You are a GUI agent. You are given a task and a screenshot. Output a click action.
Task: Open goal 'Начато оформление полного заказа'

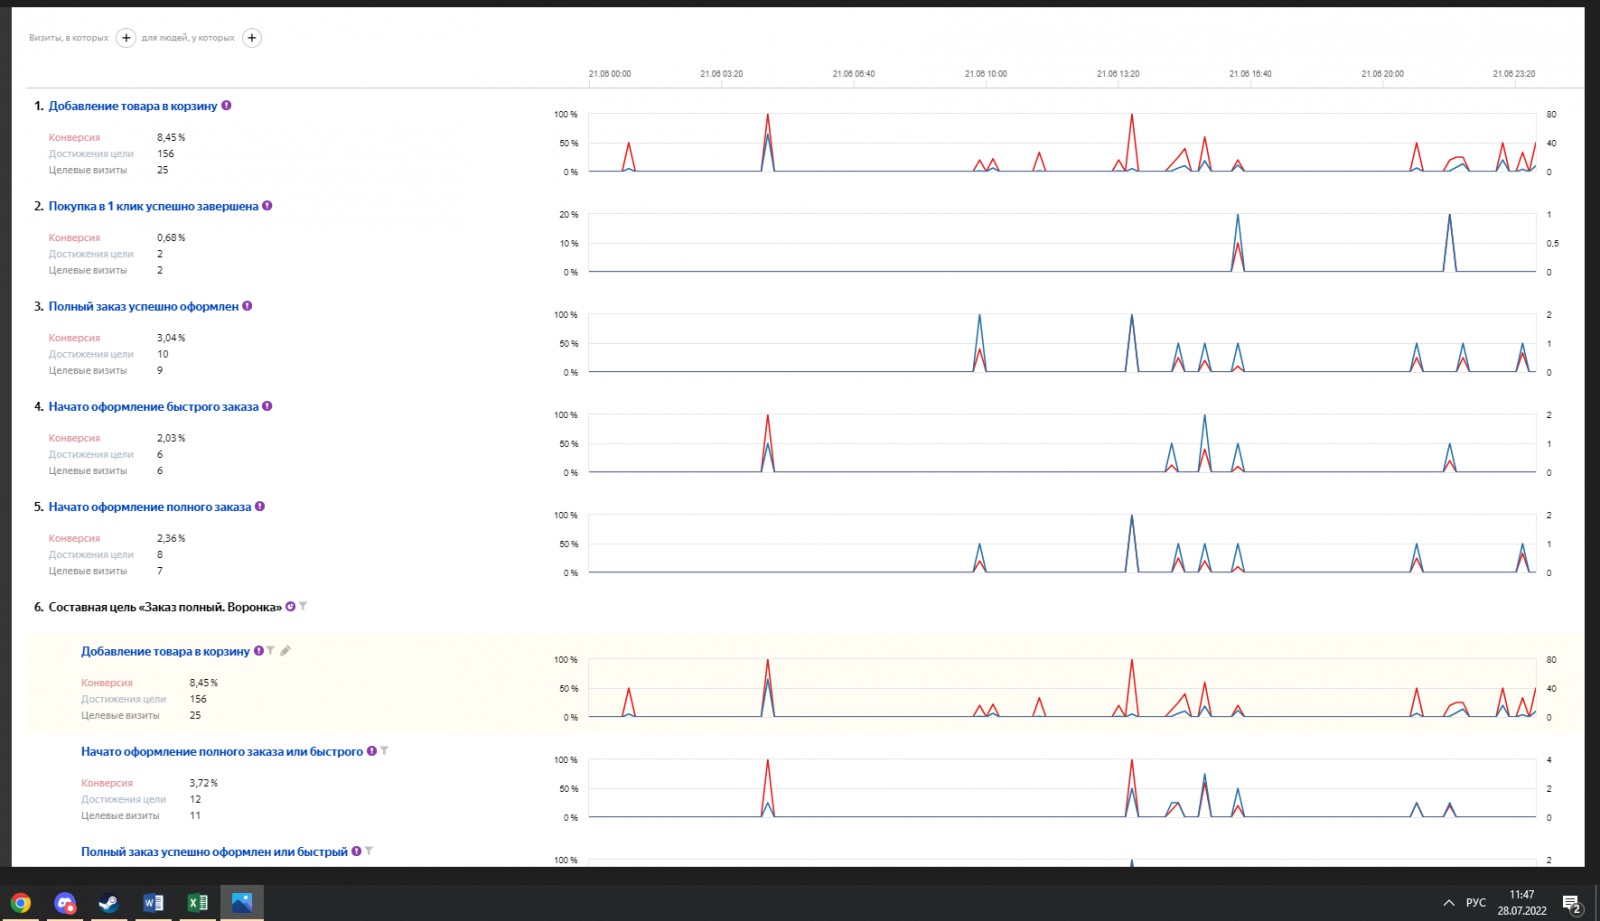point(150,507)
